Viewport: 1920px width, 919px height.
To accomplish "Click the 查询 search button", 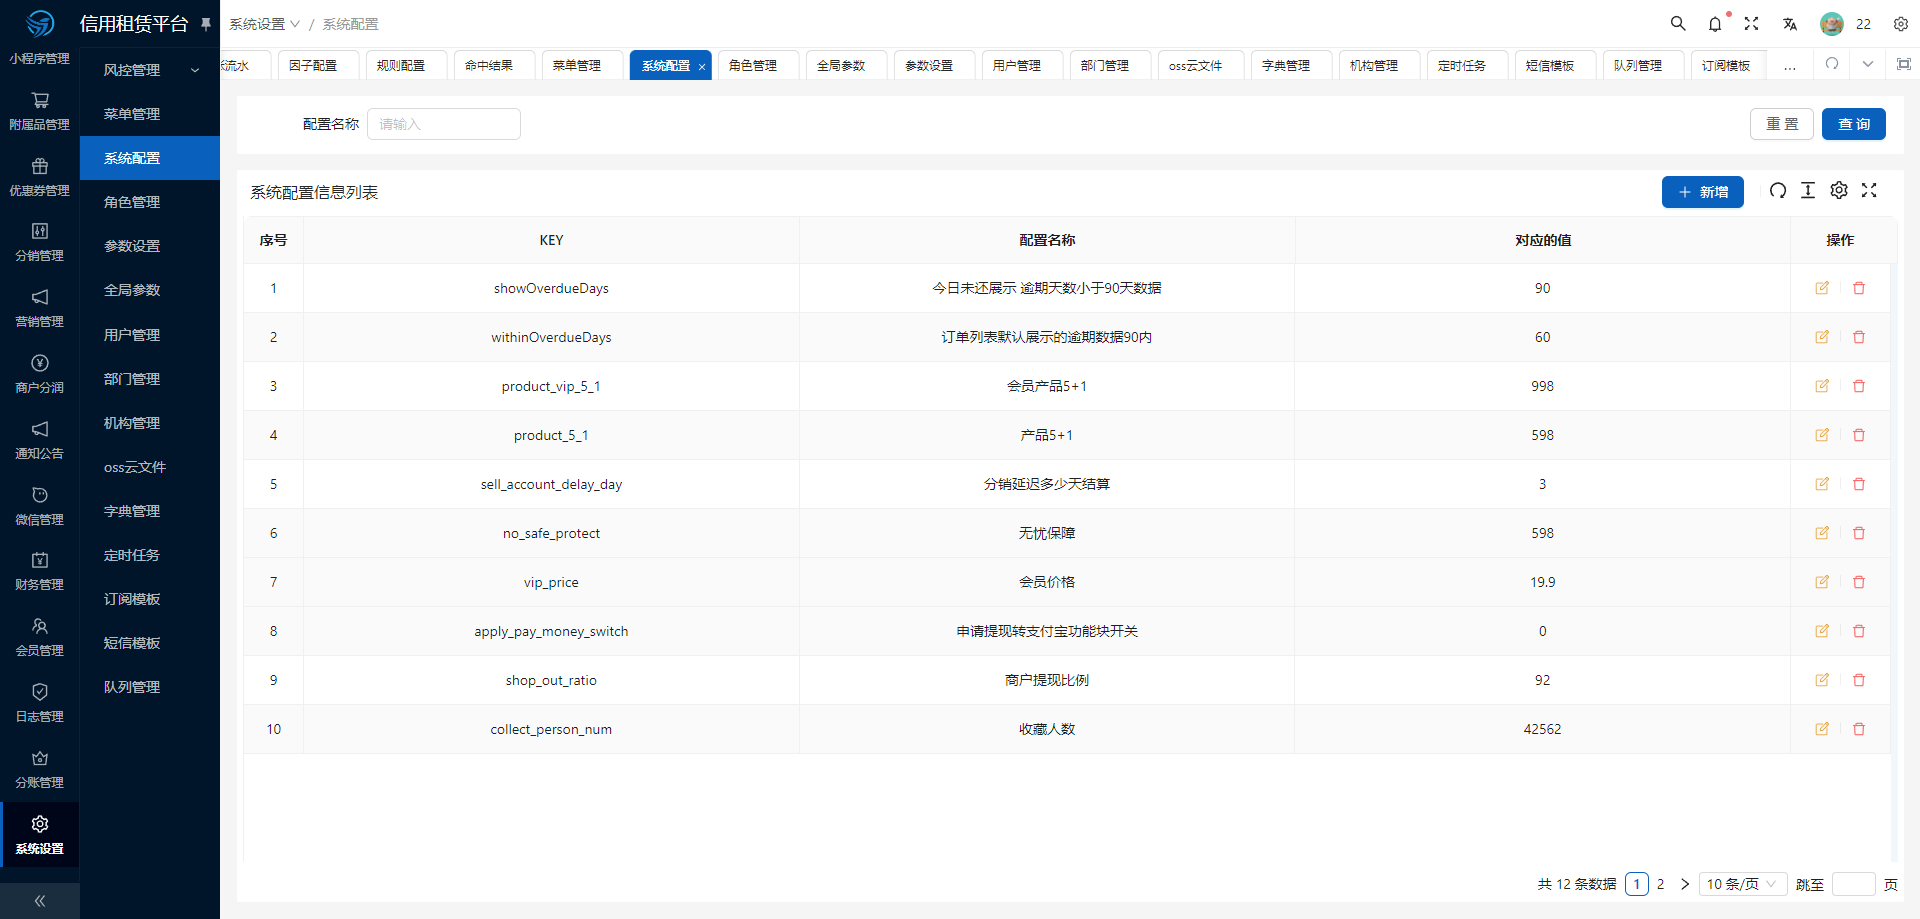I will tap(1853, 124).
